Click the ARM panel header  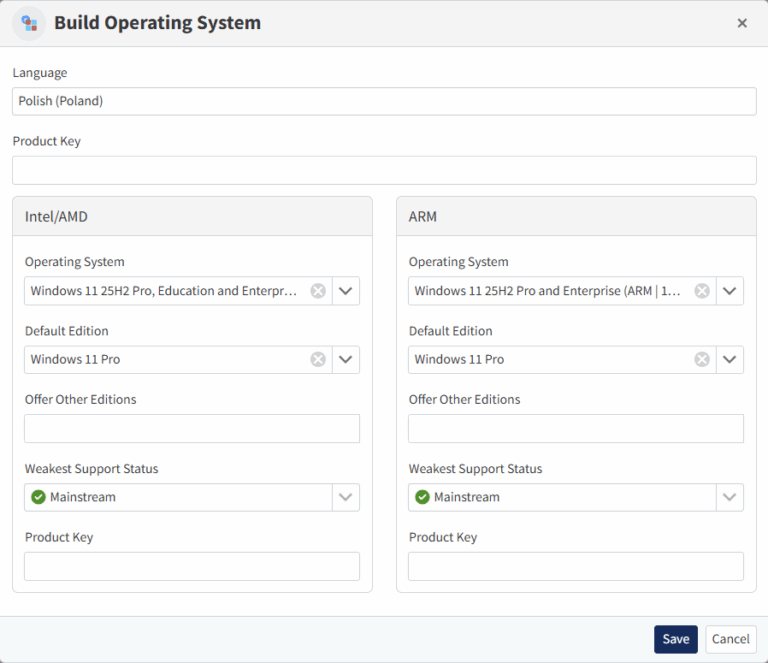click(x=576, y=216)
